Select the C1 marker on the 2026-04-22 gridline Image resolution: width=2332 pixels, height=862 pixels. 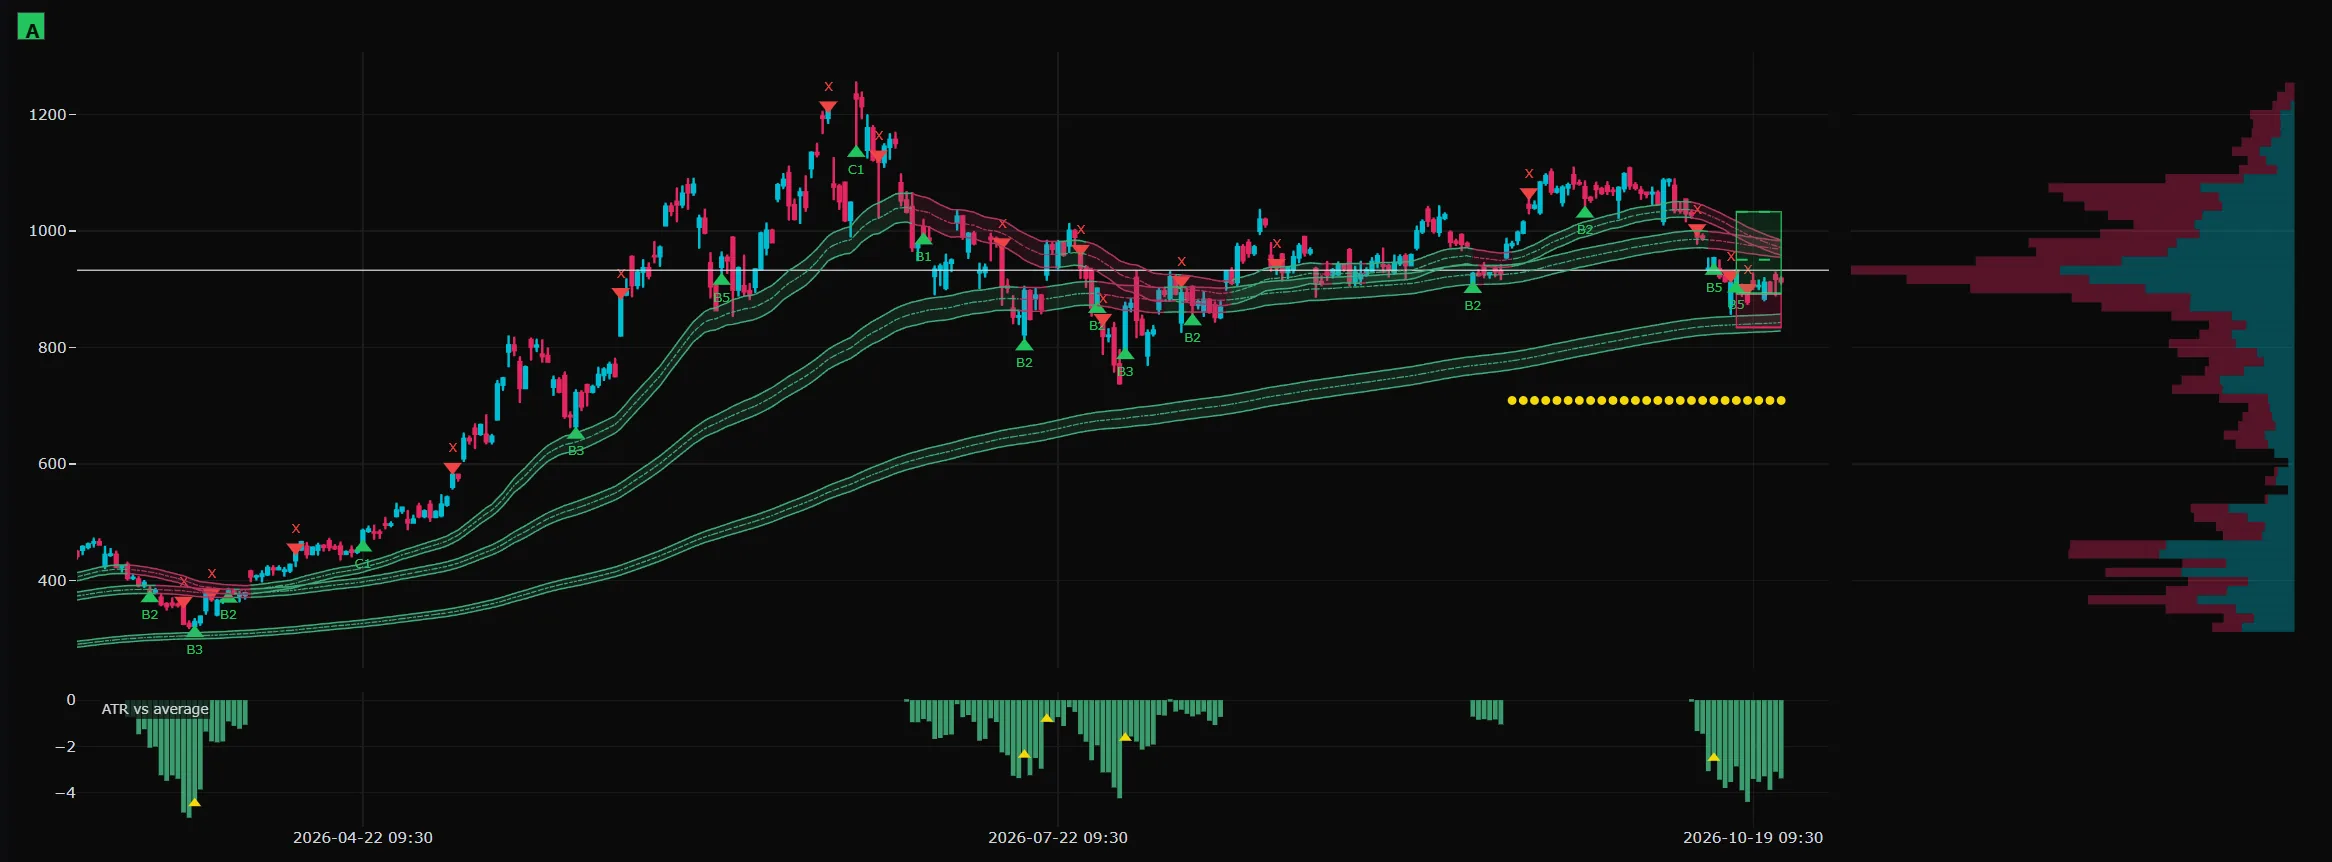tap(363, 546)
